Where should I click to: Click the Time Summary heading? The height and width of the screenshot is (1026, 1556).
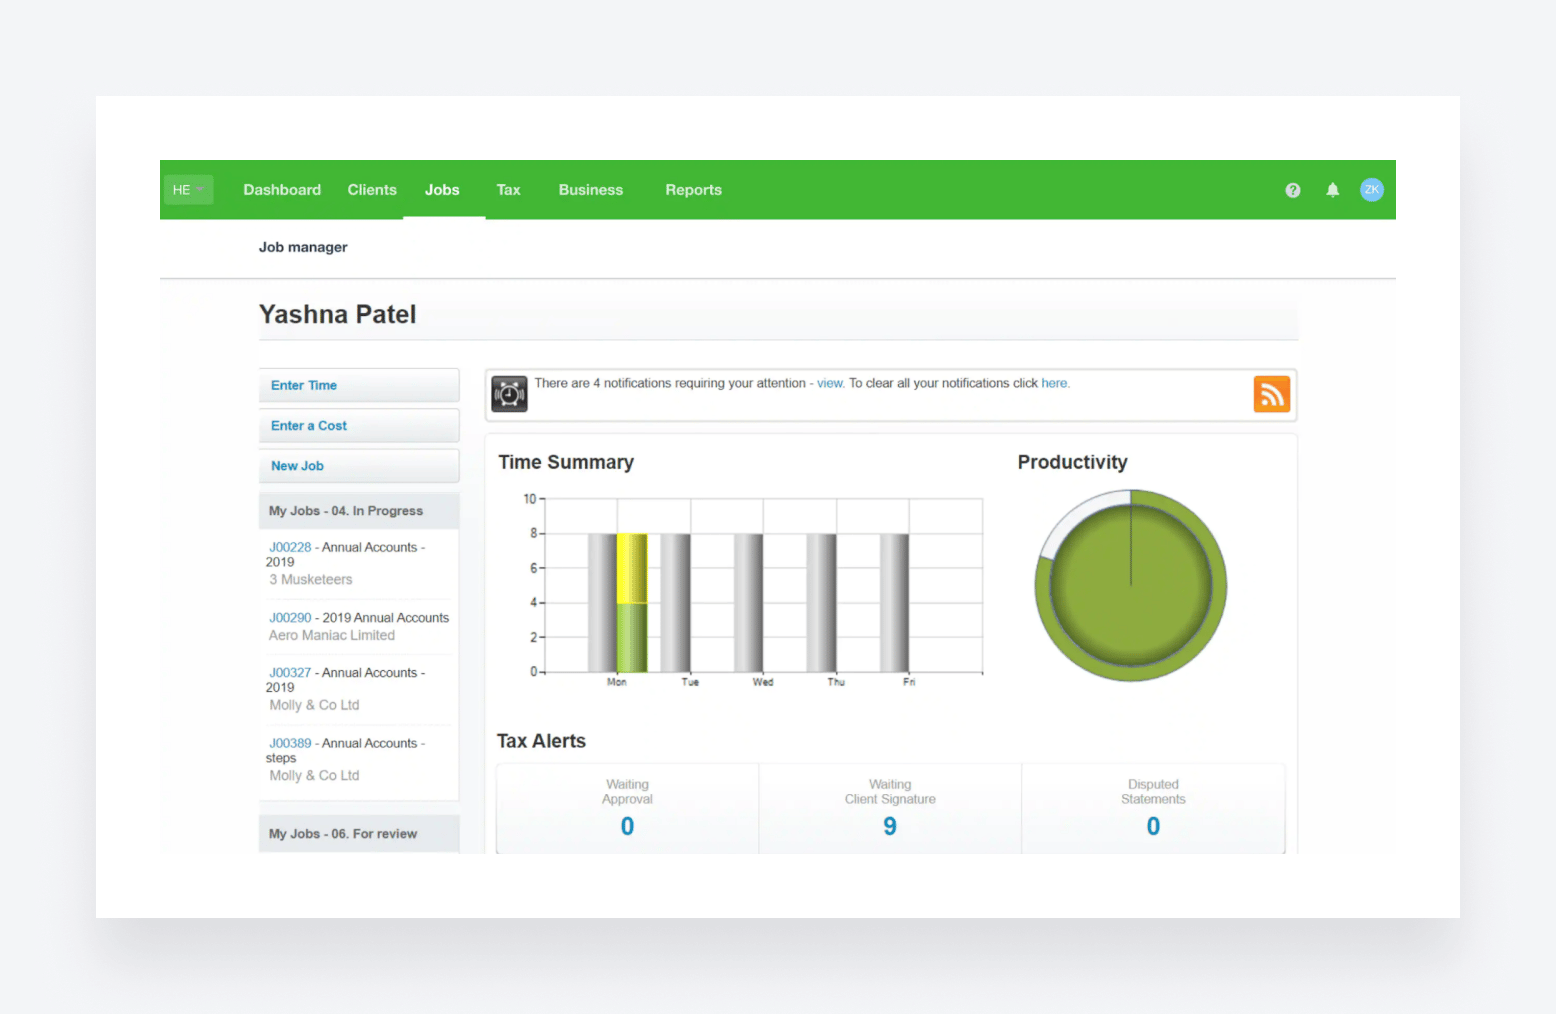pos(566,462)
